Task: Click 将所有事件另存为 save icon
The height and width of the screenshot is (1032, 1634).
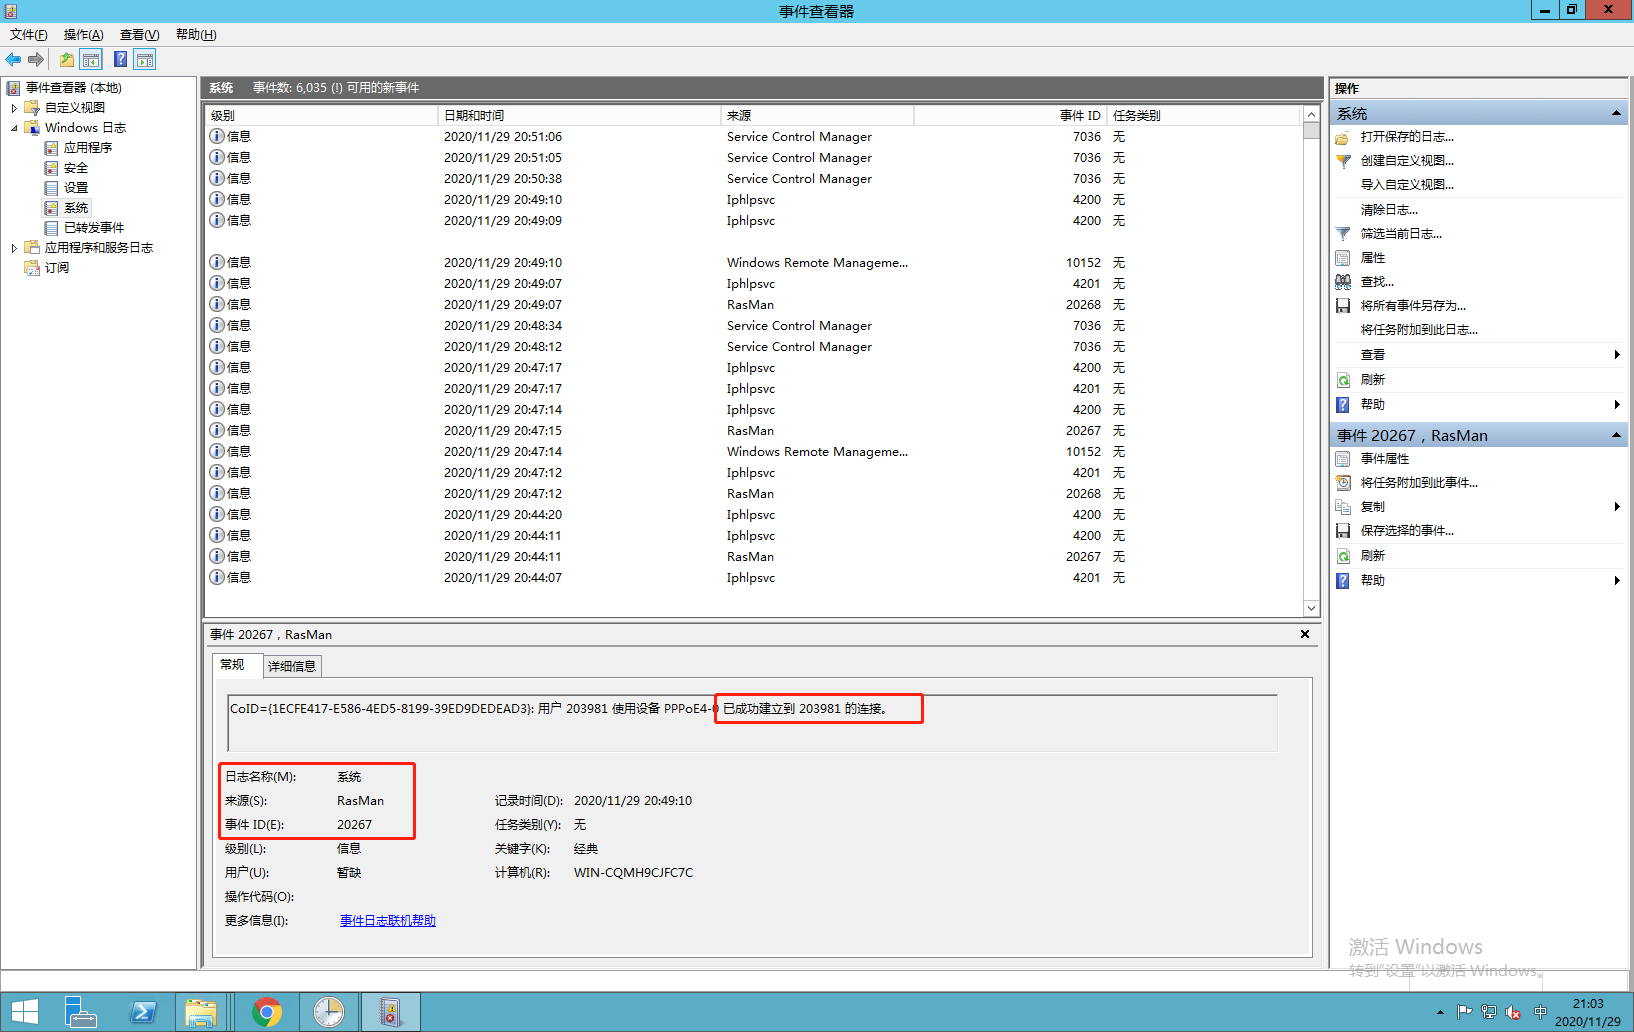Action: [1343, 305]
